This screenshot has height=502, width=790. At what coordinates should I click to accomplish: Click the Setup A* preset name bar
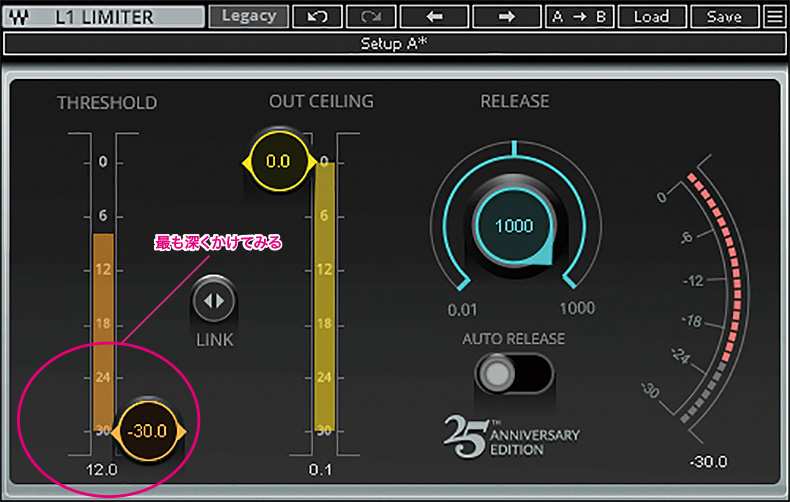point(394,44)
